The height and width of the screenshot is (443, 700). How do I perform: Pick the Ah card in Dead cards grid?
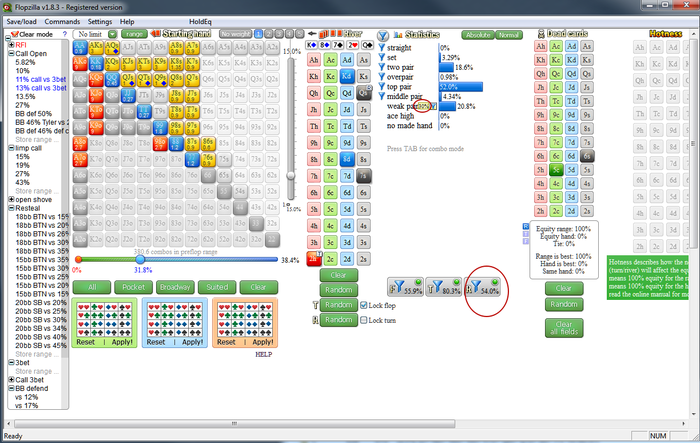[541, 46]
